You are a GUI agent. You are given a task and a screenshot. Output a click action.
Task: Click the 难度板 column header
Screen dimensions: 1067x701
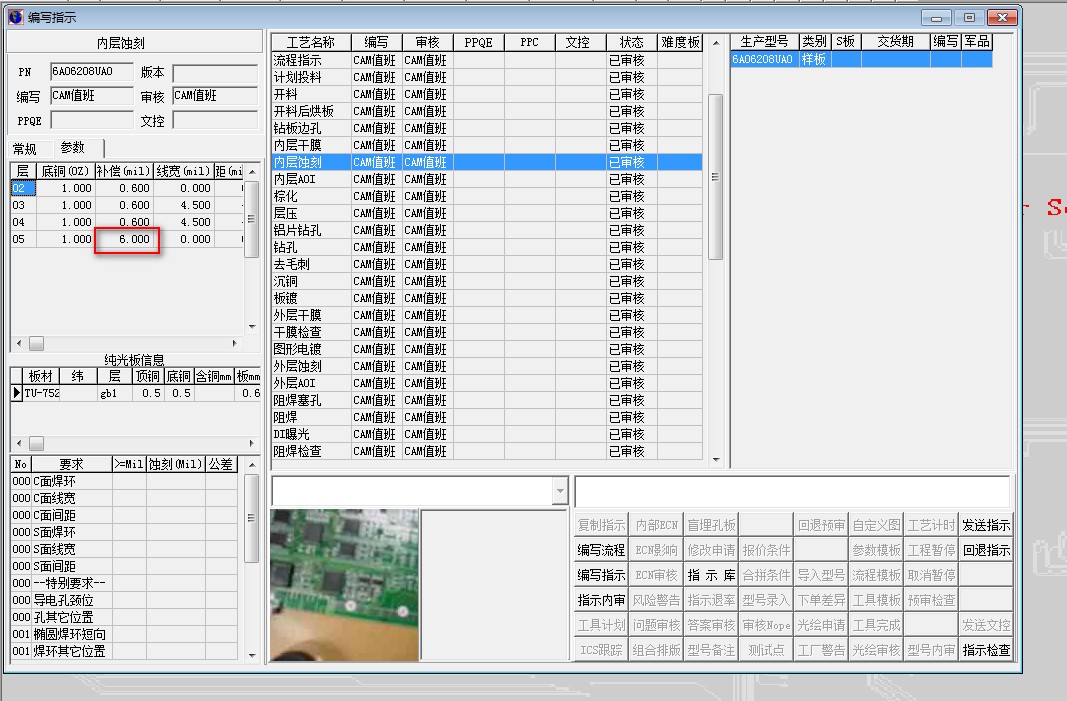pyautogui.click(x=680, y=42)
